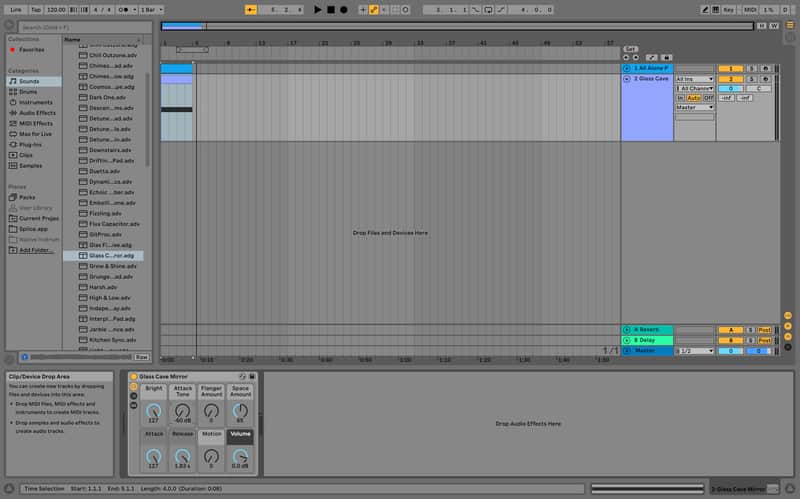The image size is (800, 499).
Task: Click the Link button
Action: click(16, 10)
